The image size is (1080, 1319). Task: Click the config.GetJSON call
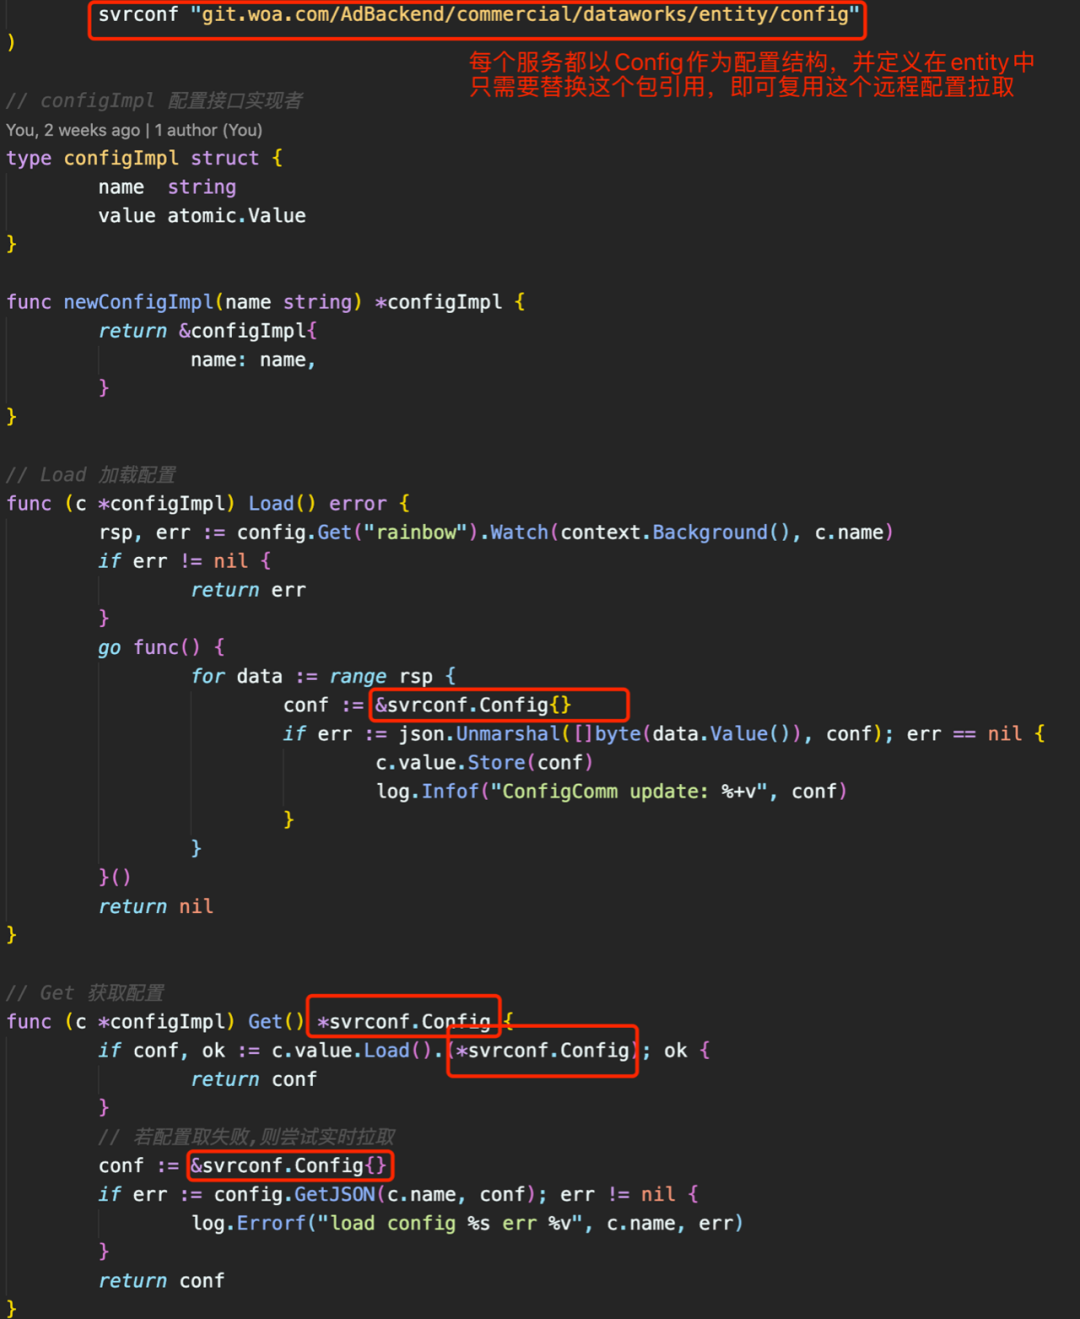(x=294, y=1195)
